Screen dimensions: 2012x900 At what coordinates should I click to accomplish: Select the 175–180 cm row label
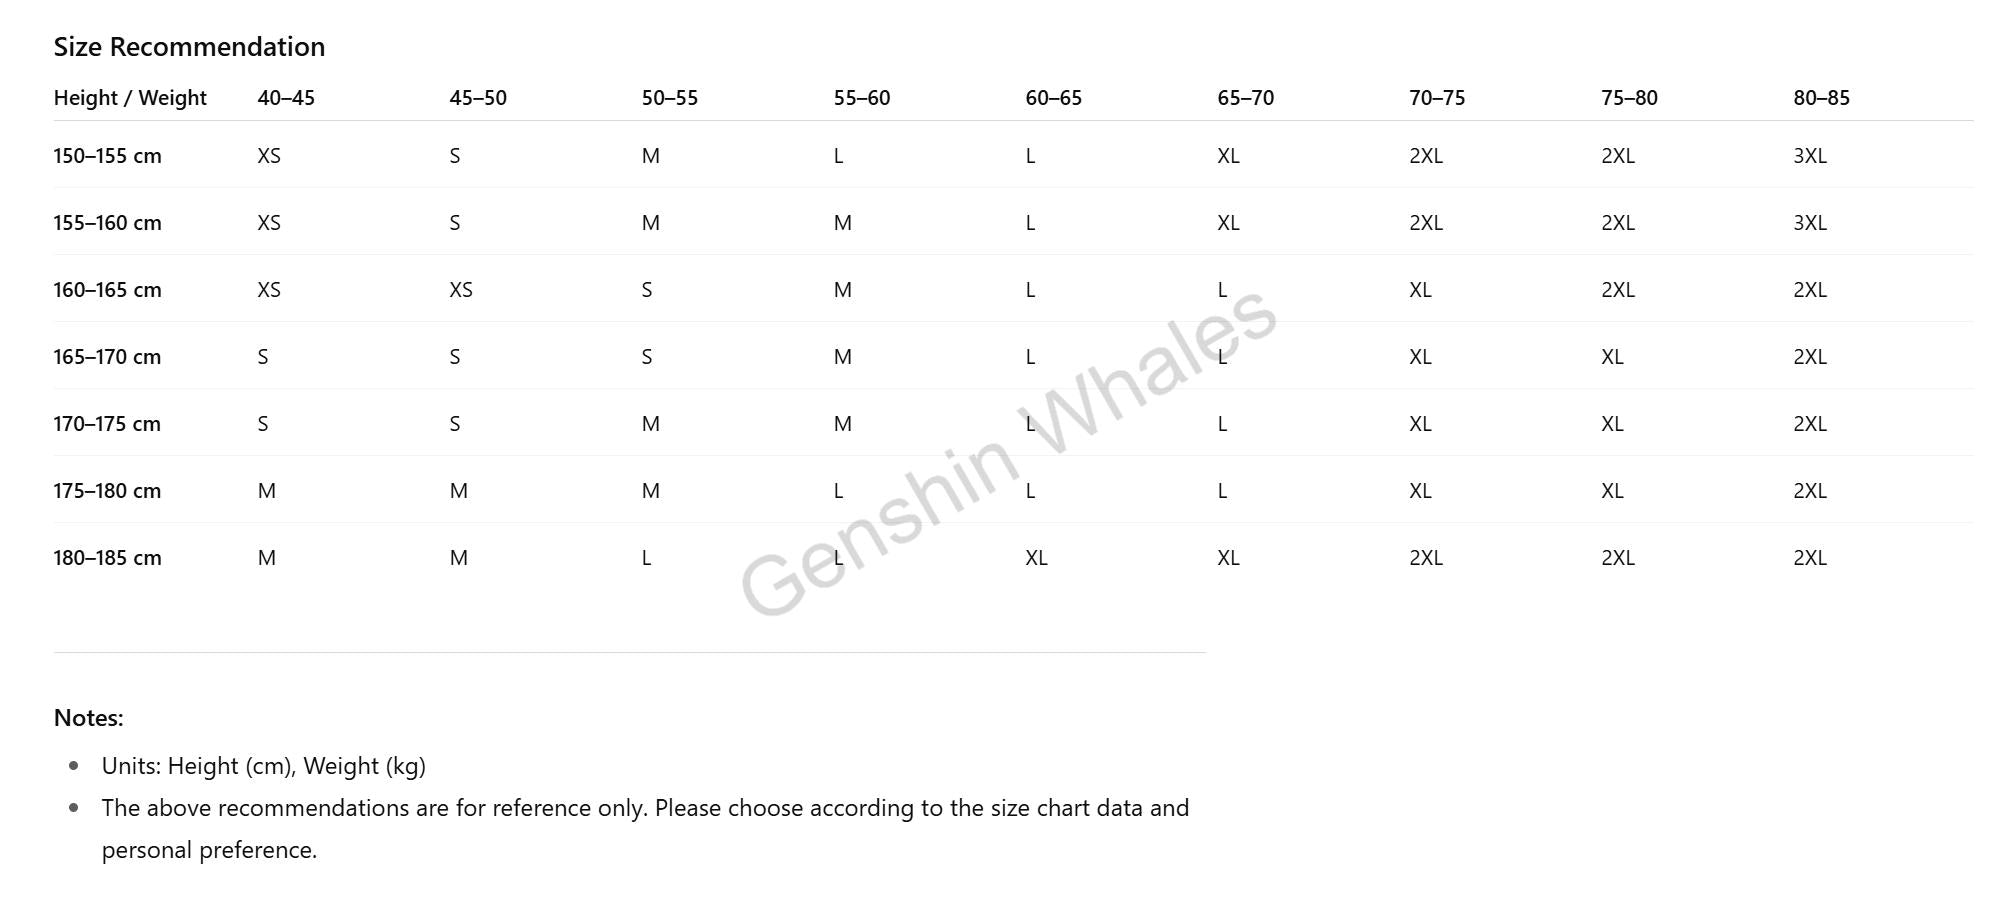pos(107,491)
